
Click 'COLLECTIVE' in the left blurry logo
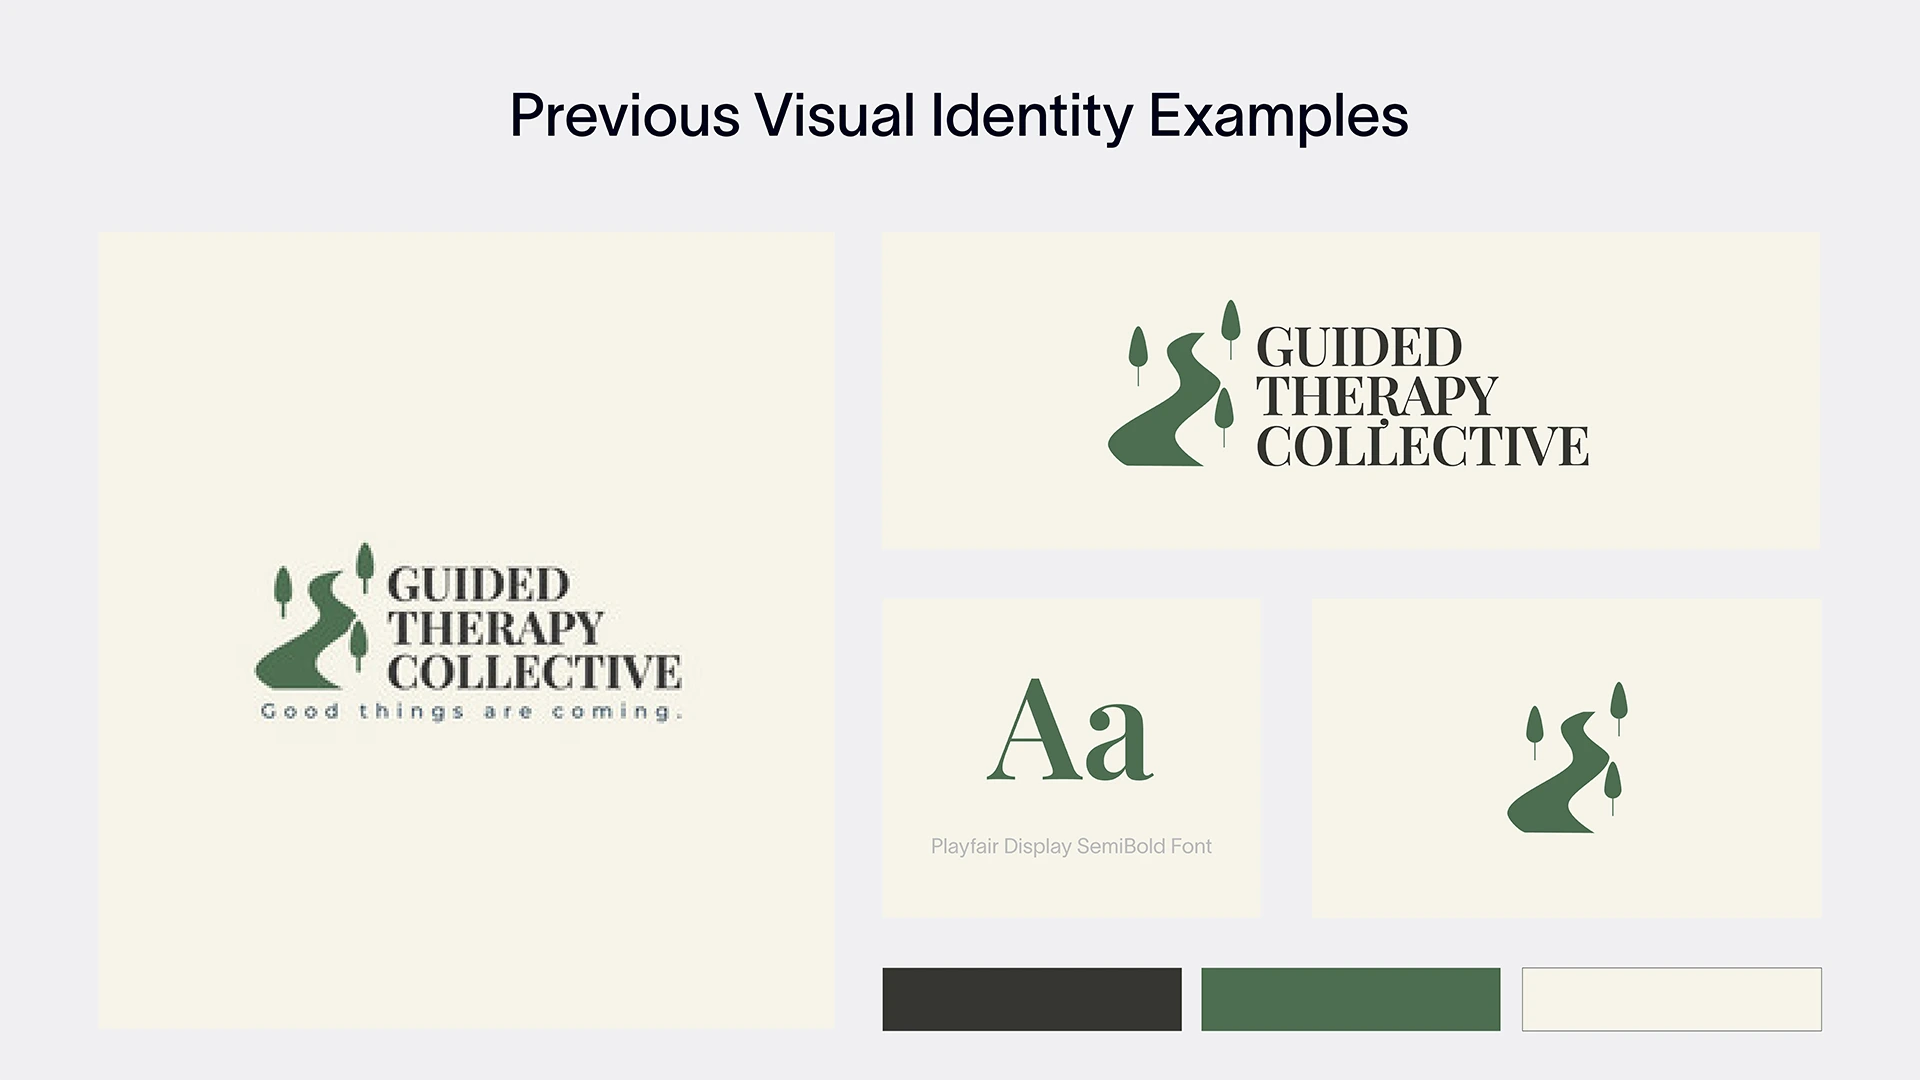(534, 672)
